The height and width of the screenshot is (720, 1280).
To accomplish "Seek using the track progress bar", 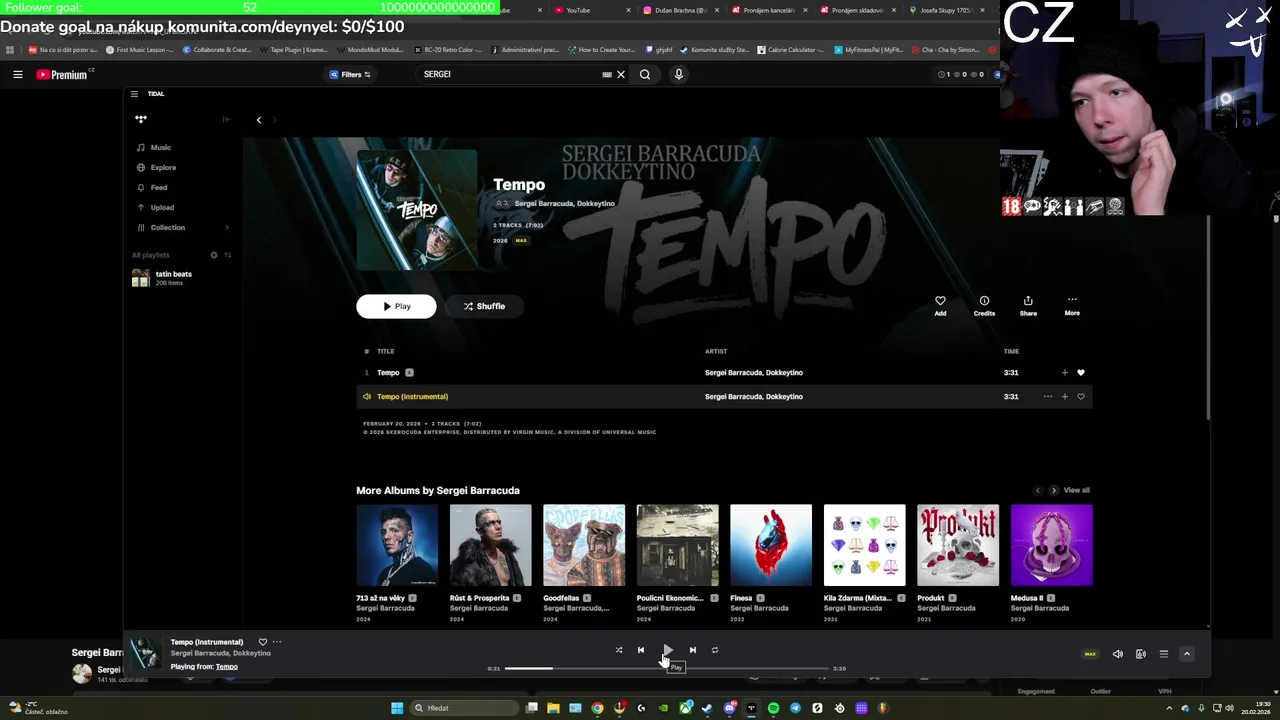I will [x=667, y=668].
